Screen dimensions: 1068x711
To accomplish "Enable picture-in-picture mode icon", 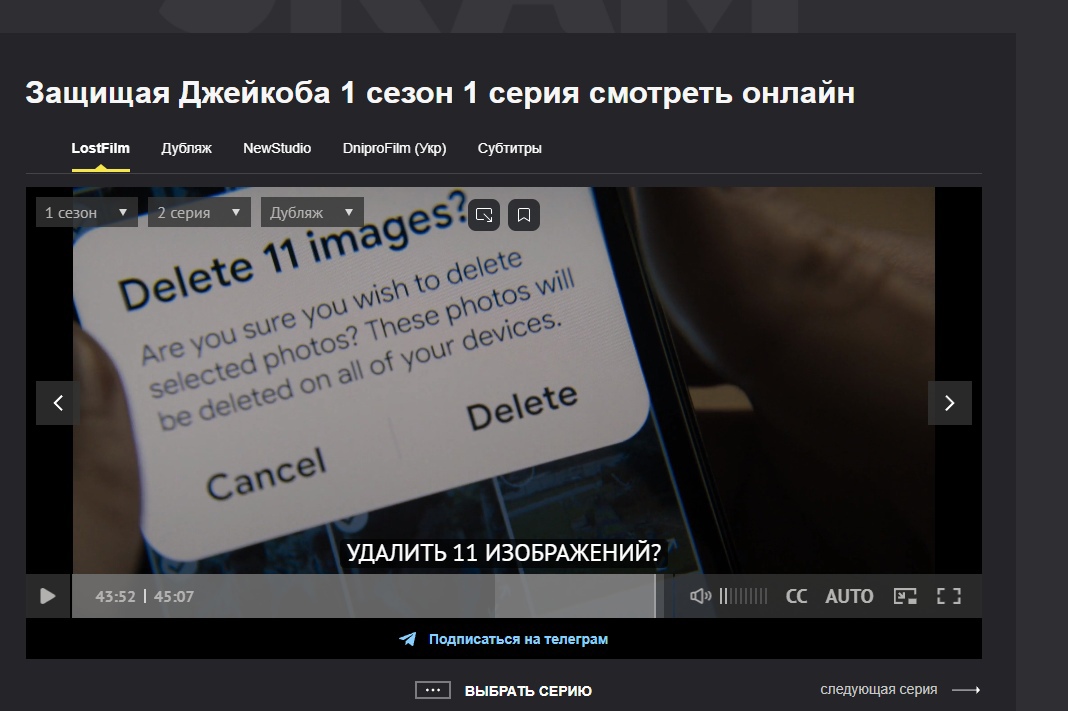I will coord(905,596).
